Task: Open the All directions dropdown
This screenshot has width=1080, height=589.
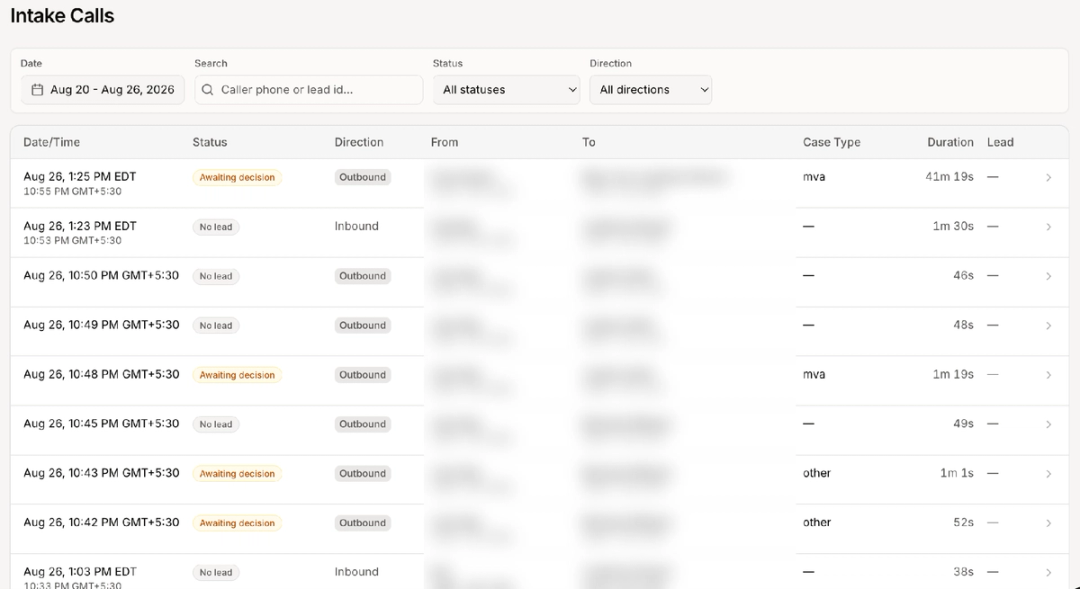Action: pos(650,90)
